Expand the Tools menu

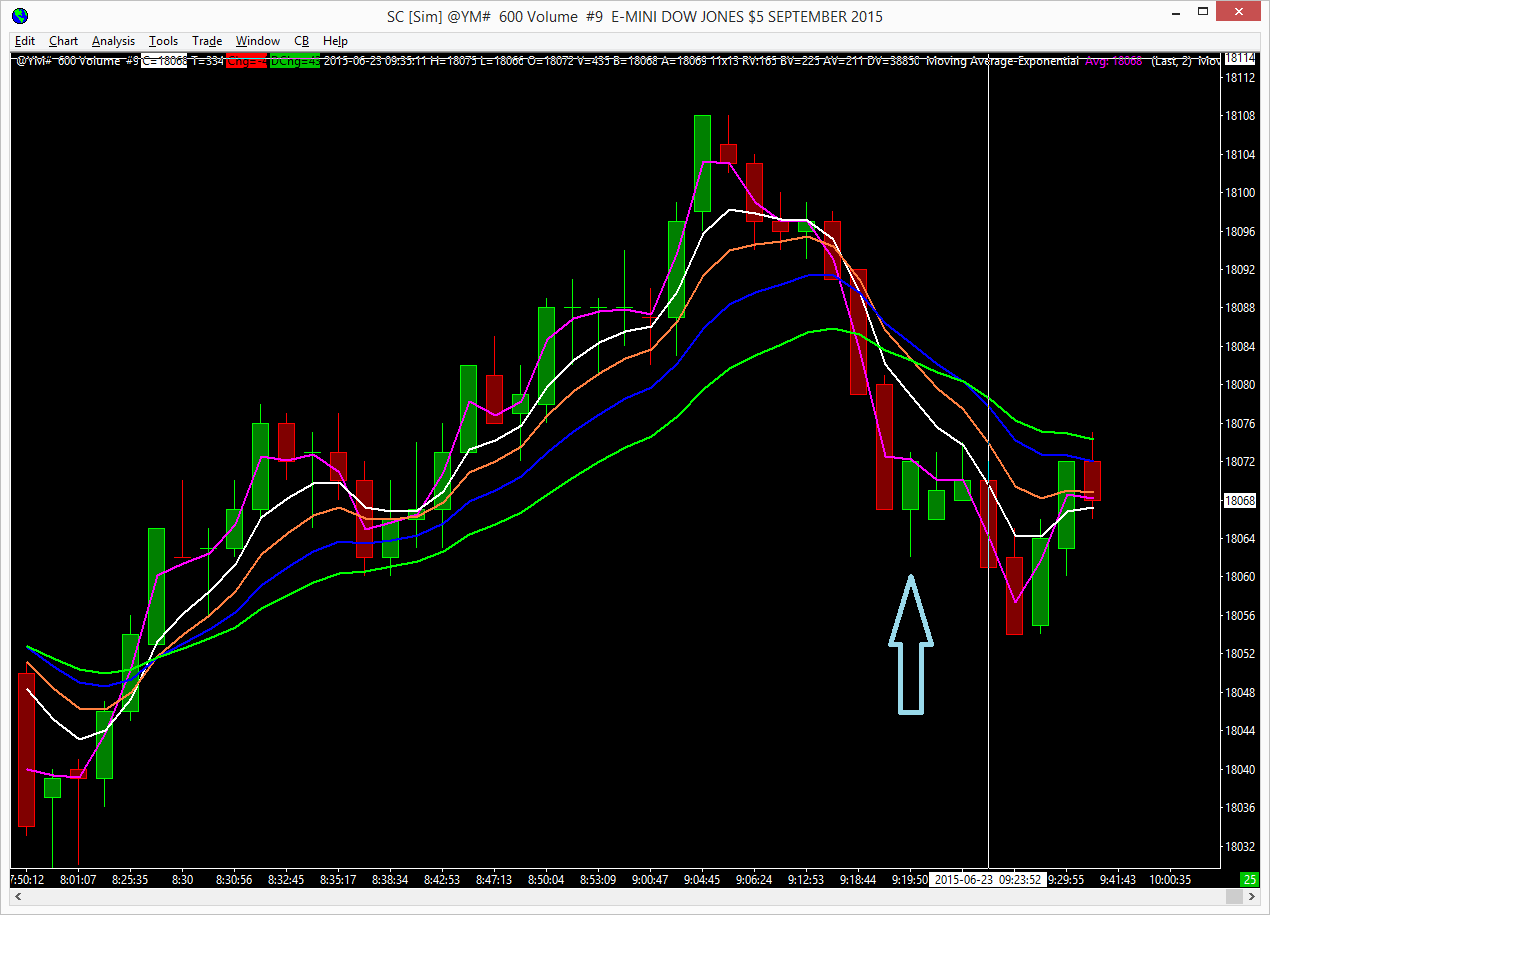tap(163, 41)
